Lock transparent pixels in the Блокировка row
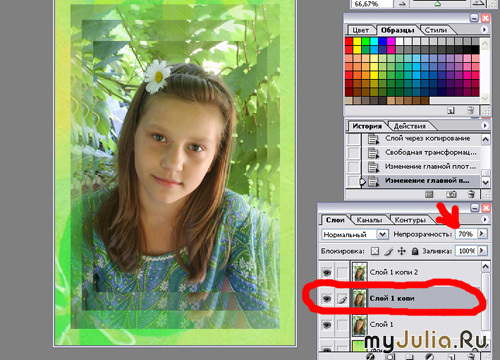The width and height of the screenshot is (500, 360). click(375, 251)
